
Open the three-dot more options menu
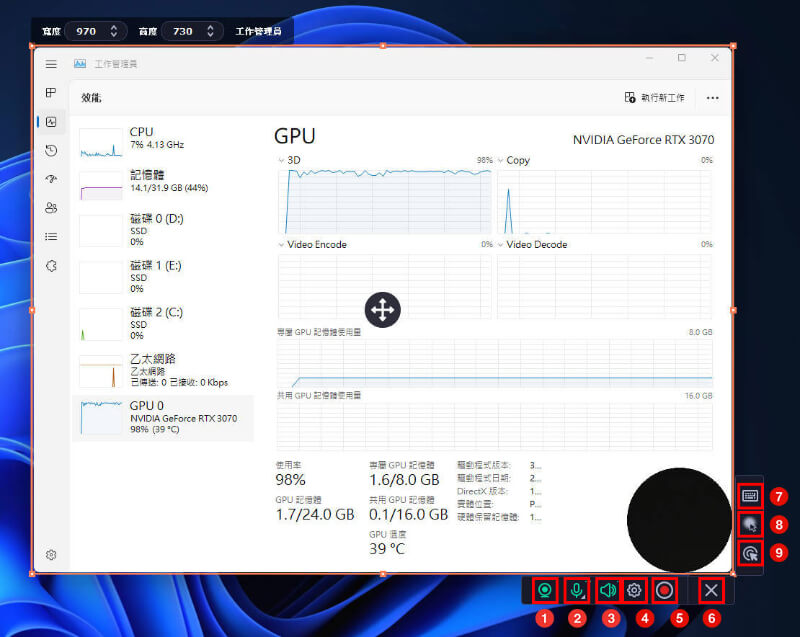(713, 98)
